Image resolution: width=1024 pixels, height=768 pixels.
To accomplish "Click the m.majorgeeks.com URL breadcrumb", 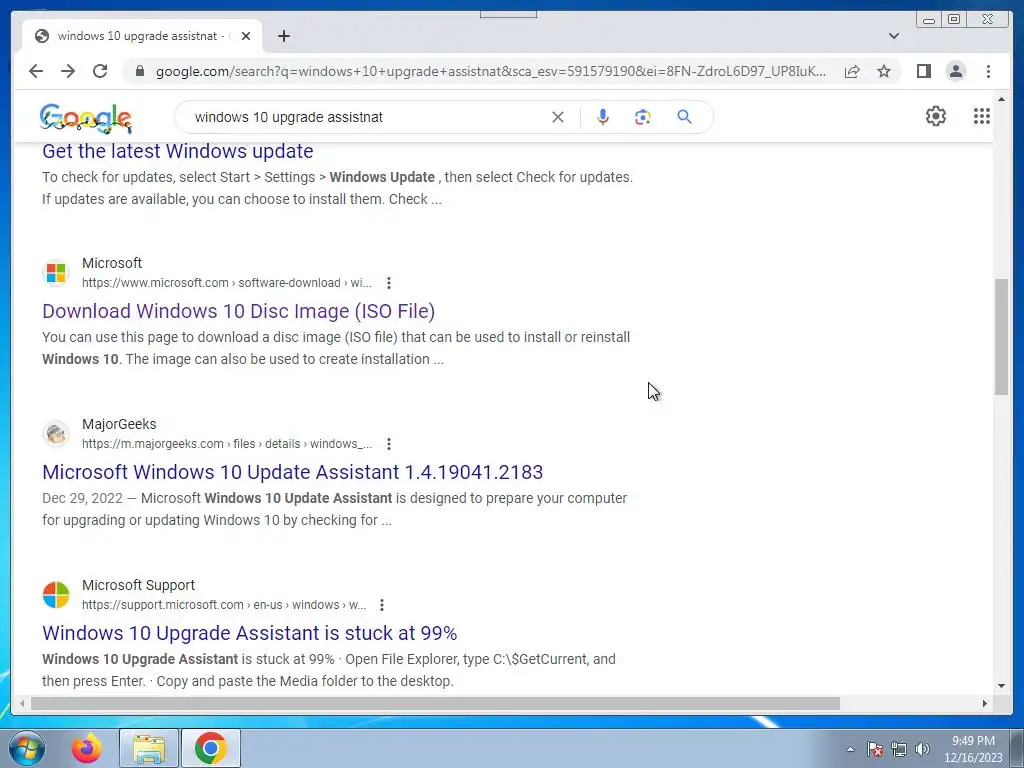I will (x=227, y=444).
